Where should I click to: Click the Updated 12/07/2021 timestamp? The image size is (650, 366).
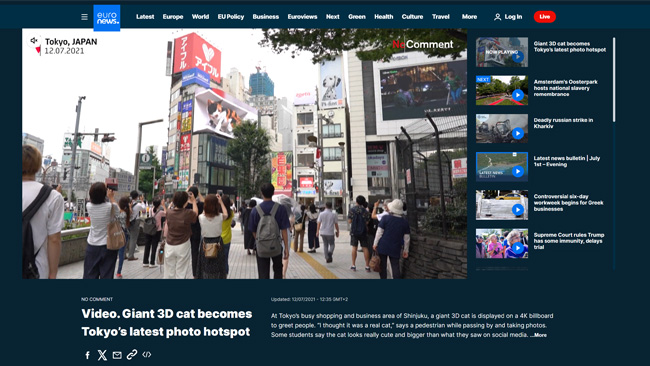309,299
